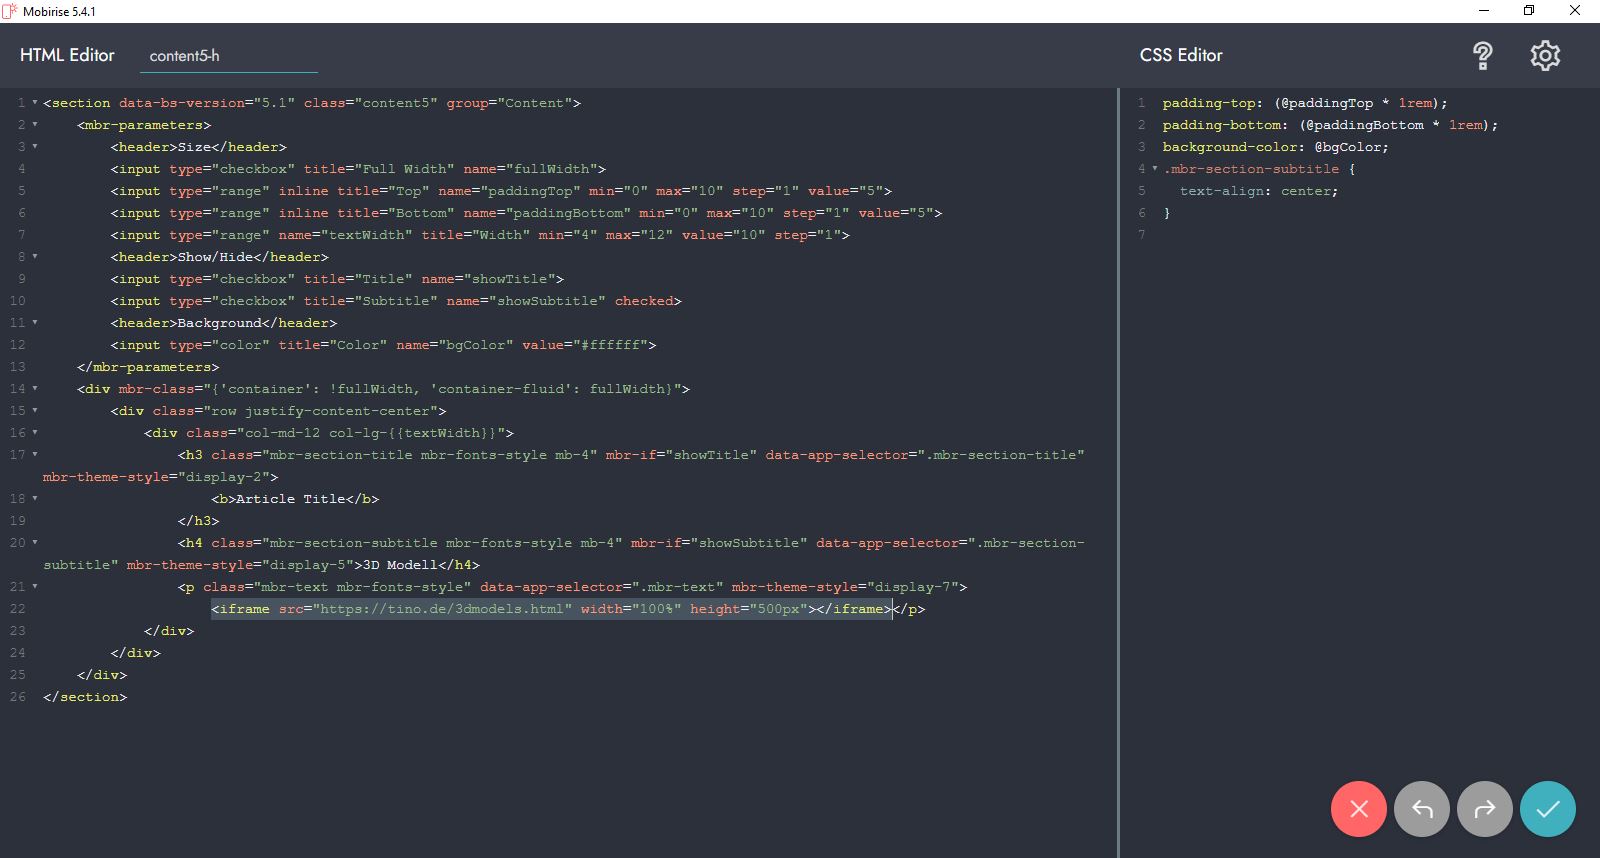Fold the .mbr-section-subtitle CSS rule
The image size is (1600, 858).
[x=1155, y=169]
